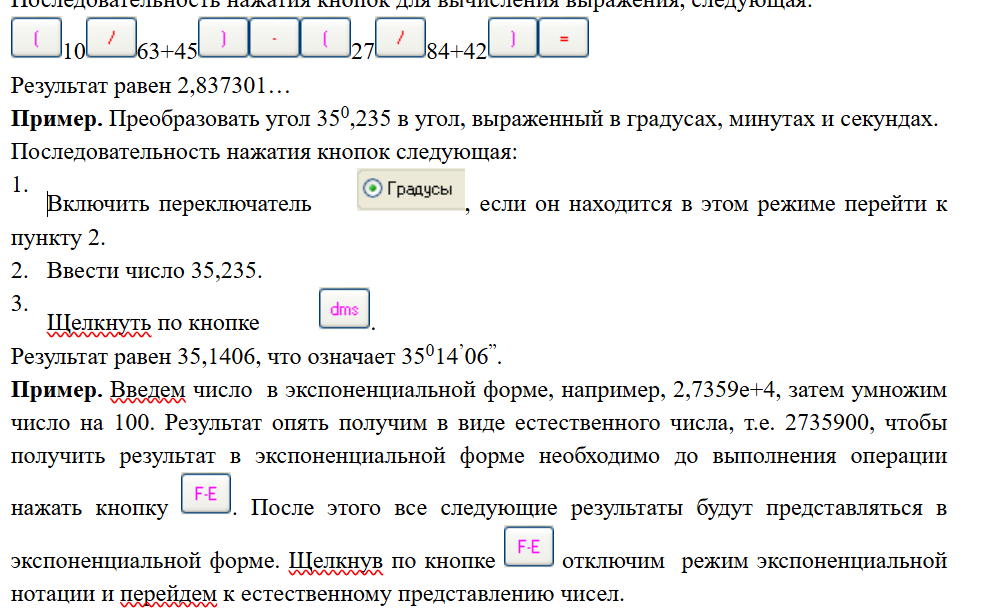The width and height of the screenshot is (1003, 608).
Task: Select the Градусы radio button
Action: (x=409, y=189)
